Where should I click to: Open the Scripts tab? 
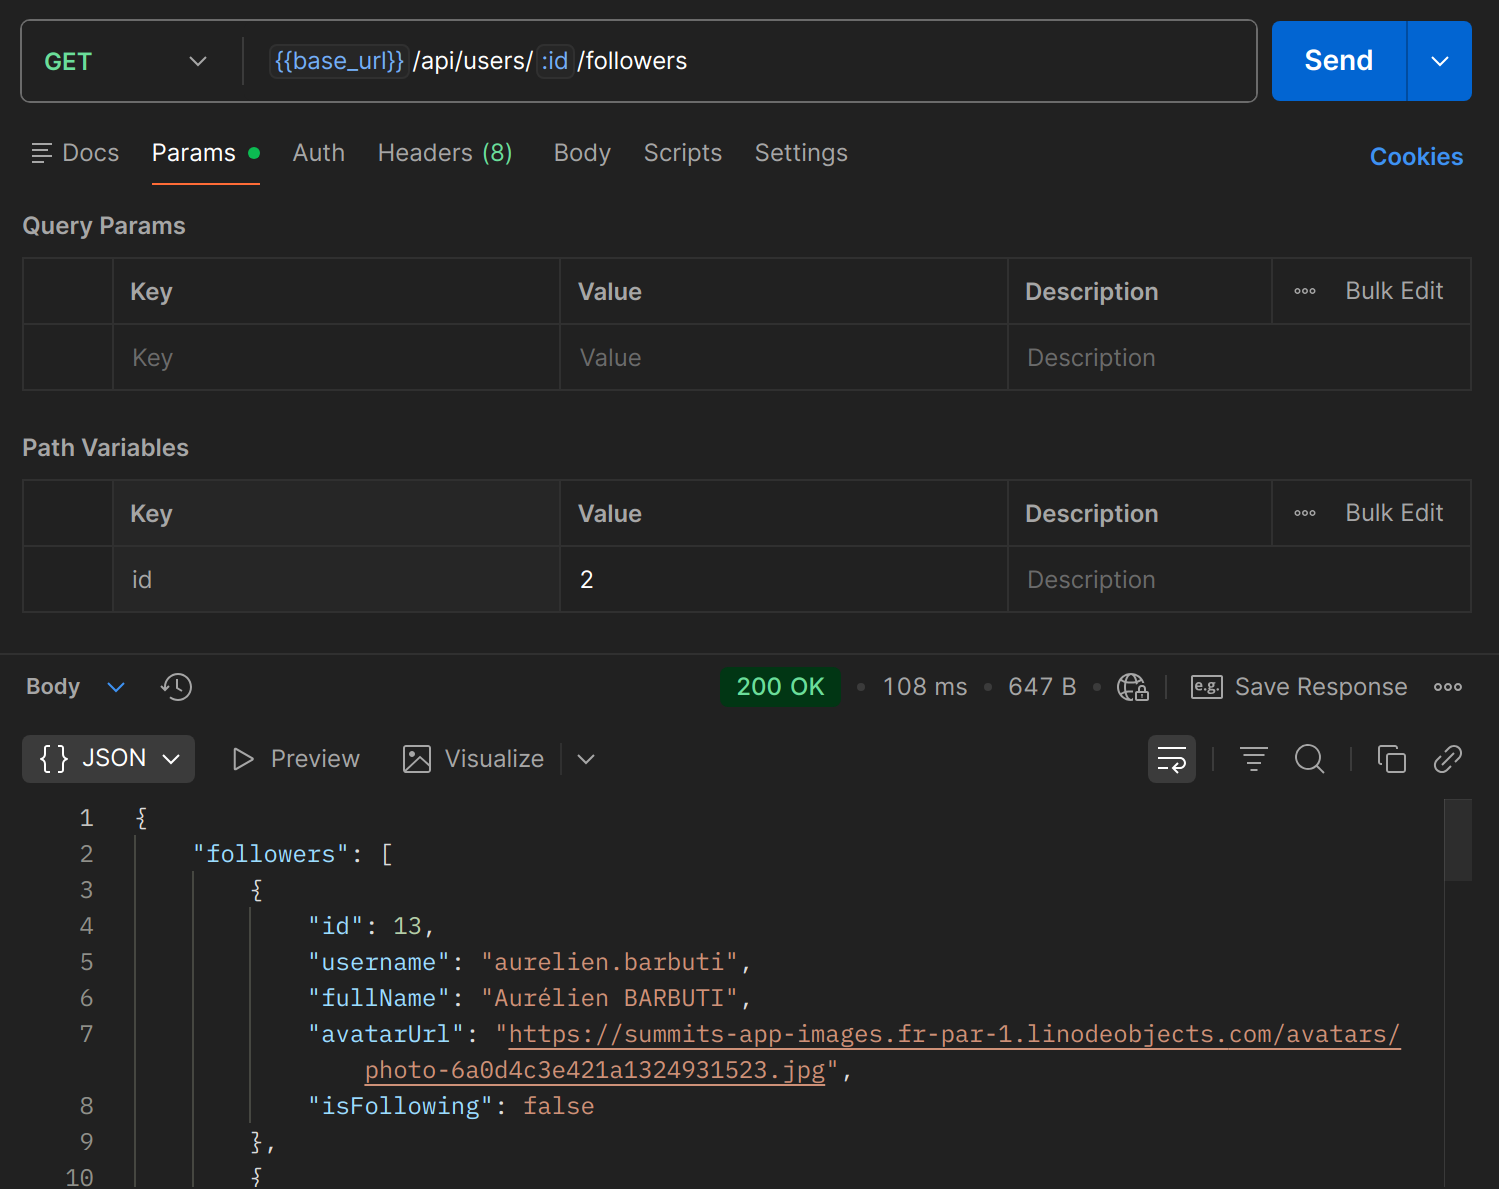[x=683, y=153]
